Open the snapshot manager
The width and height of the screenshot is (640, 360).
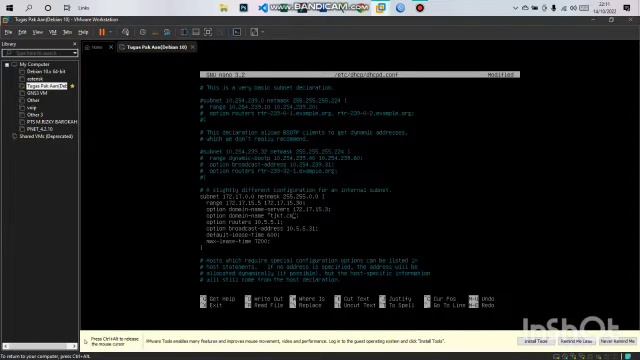167,32
